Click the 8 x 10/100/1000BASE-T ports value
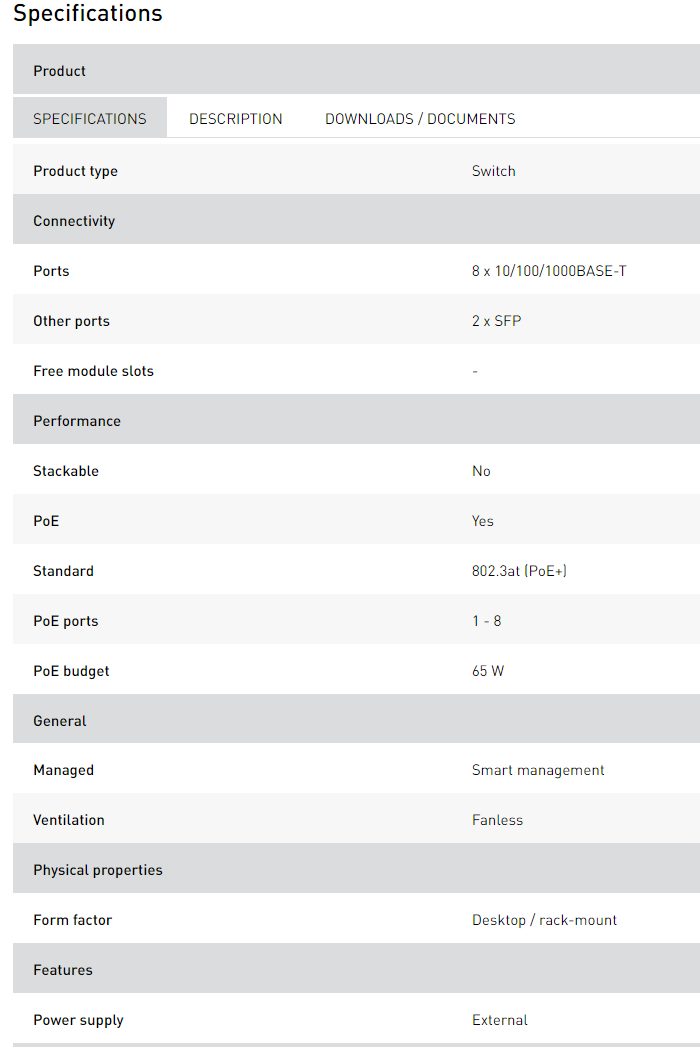 pyautogui.click(x=549, y=271)
